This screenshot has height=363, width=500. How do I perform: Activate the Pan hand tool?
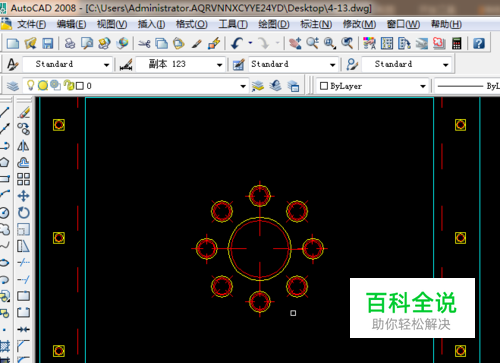295,43
